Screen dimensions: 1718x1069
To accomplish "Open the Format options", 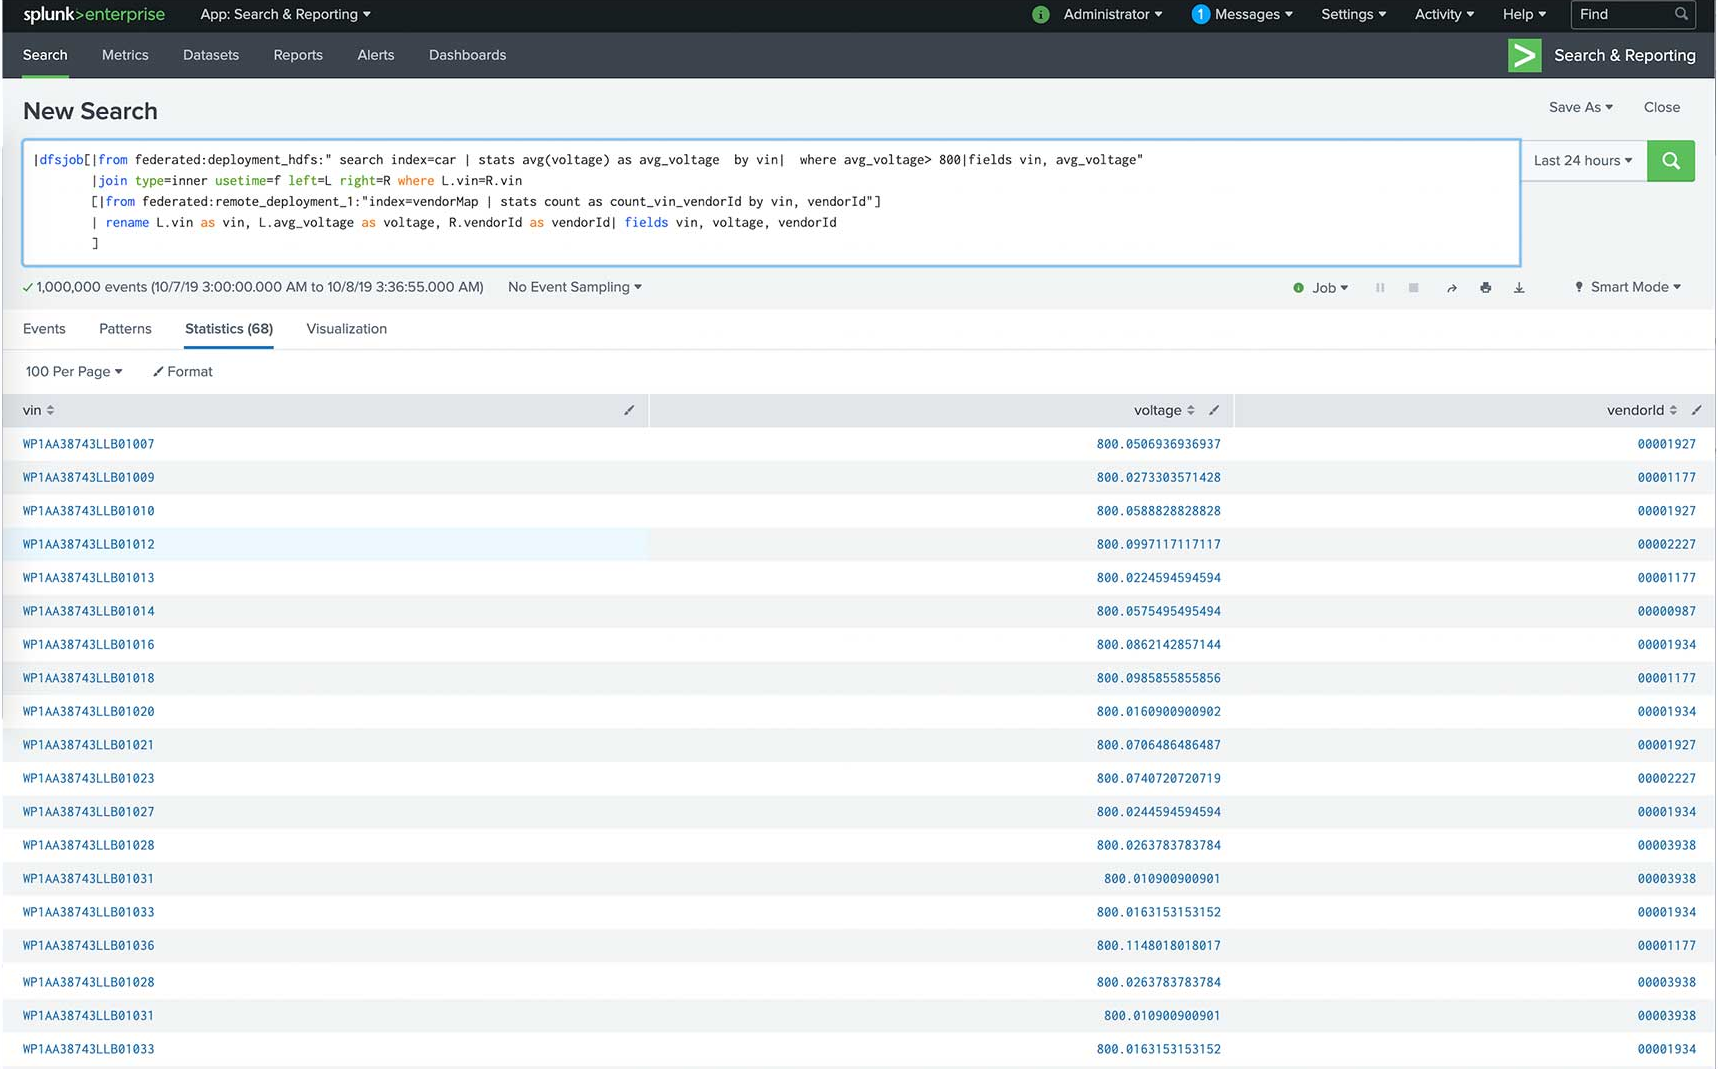I will pyautogui.click(x=182, y=371).
